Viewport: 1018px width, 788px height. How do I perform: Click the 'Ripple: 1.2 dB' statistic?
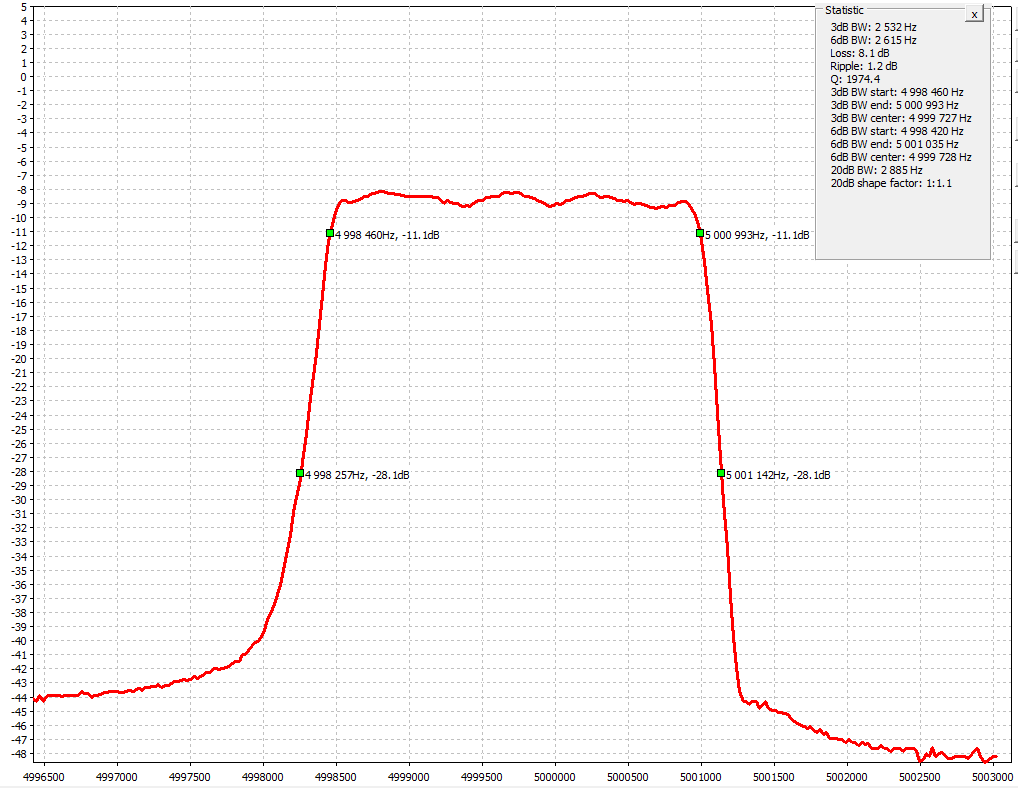click(863, 66)
